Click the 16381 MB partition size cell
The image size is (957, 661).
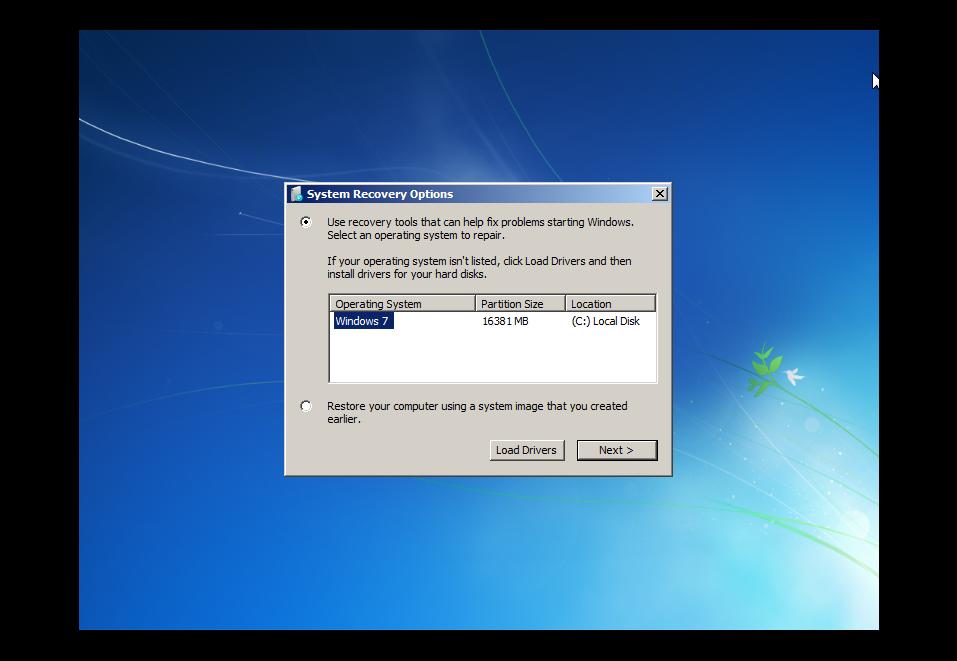(505, 321)
